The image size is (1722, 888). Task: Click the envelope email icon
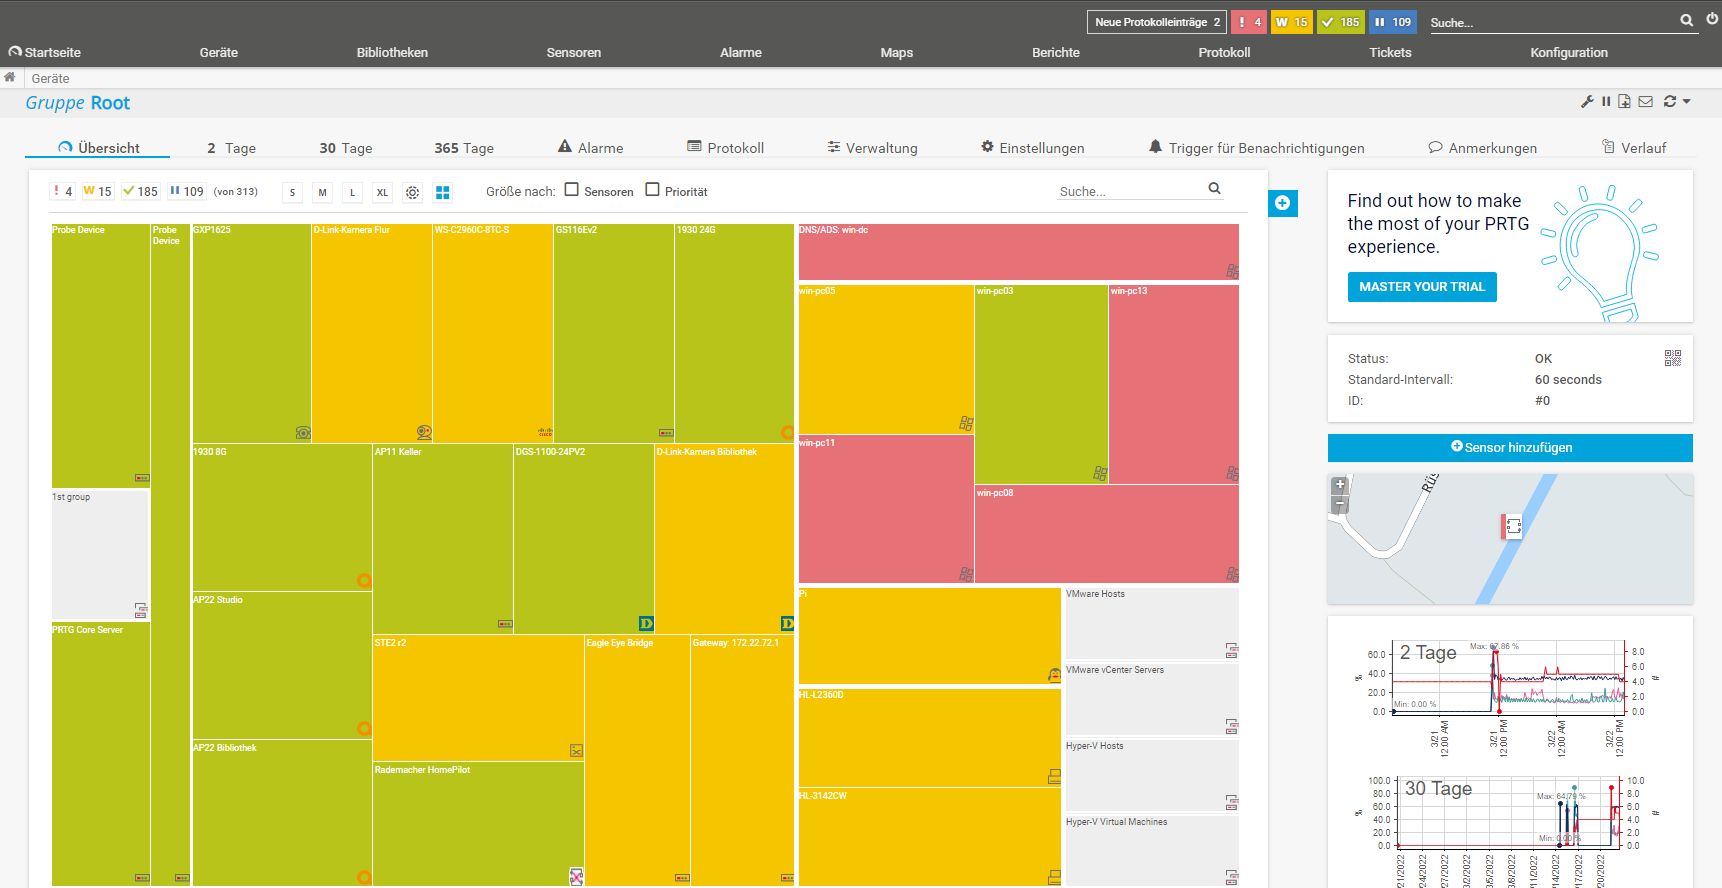click(1645, 102)
